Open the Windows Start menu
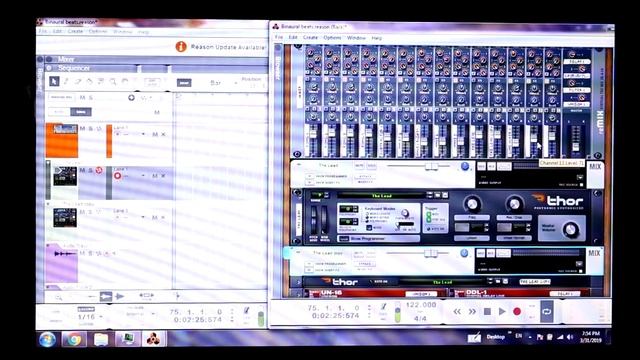This screenshot has height=360, width=640. (x=47, y=339)
